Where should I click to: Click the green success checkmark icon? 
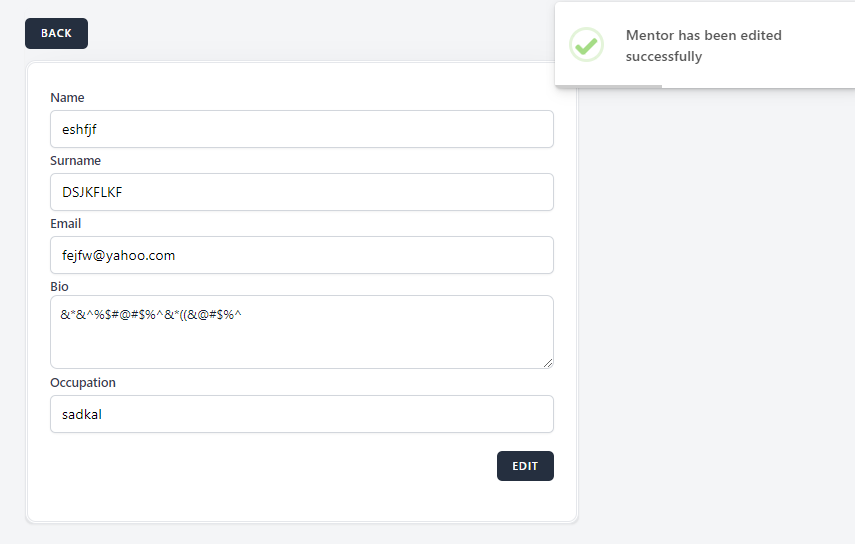point(586,45)
